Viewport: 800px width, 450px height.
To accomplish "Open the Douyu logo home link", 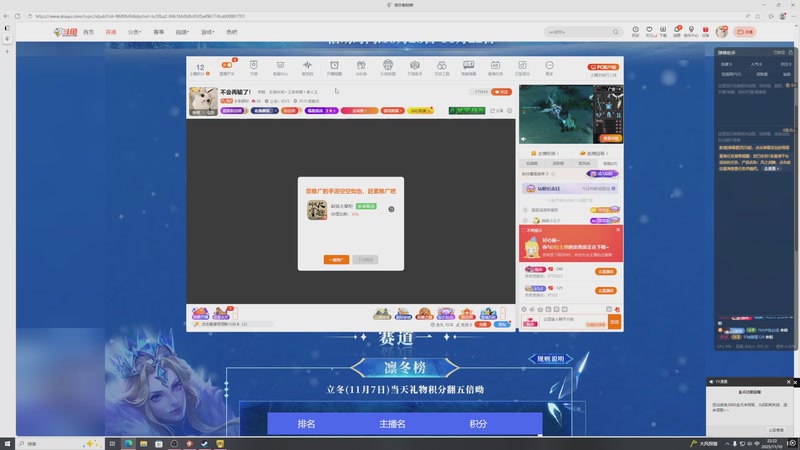I will point(66,32).
